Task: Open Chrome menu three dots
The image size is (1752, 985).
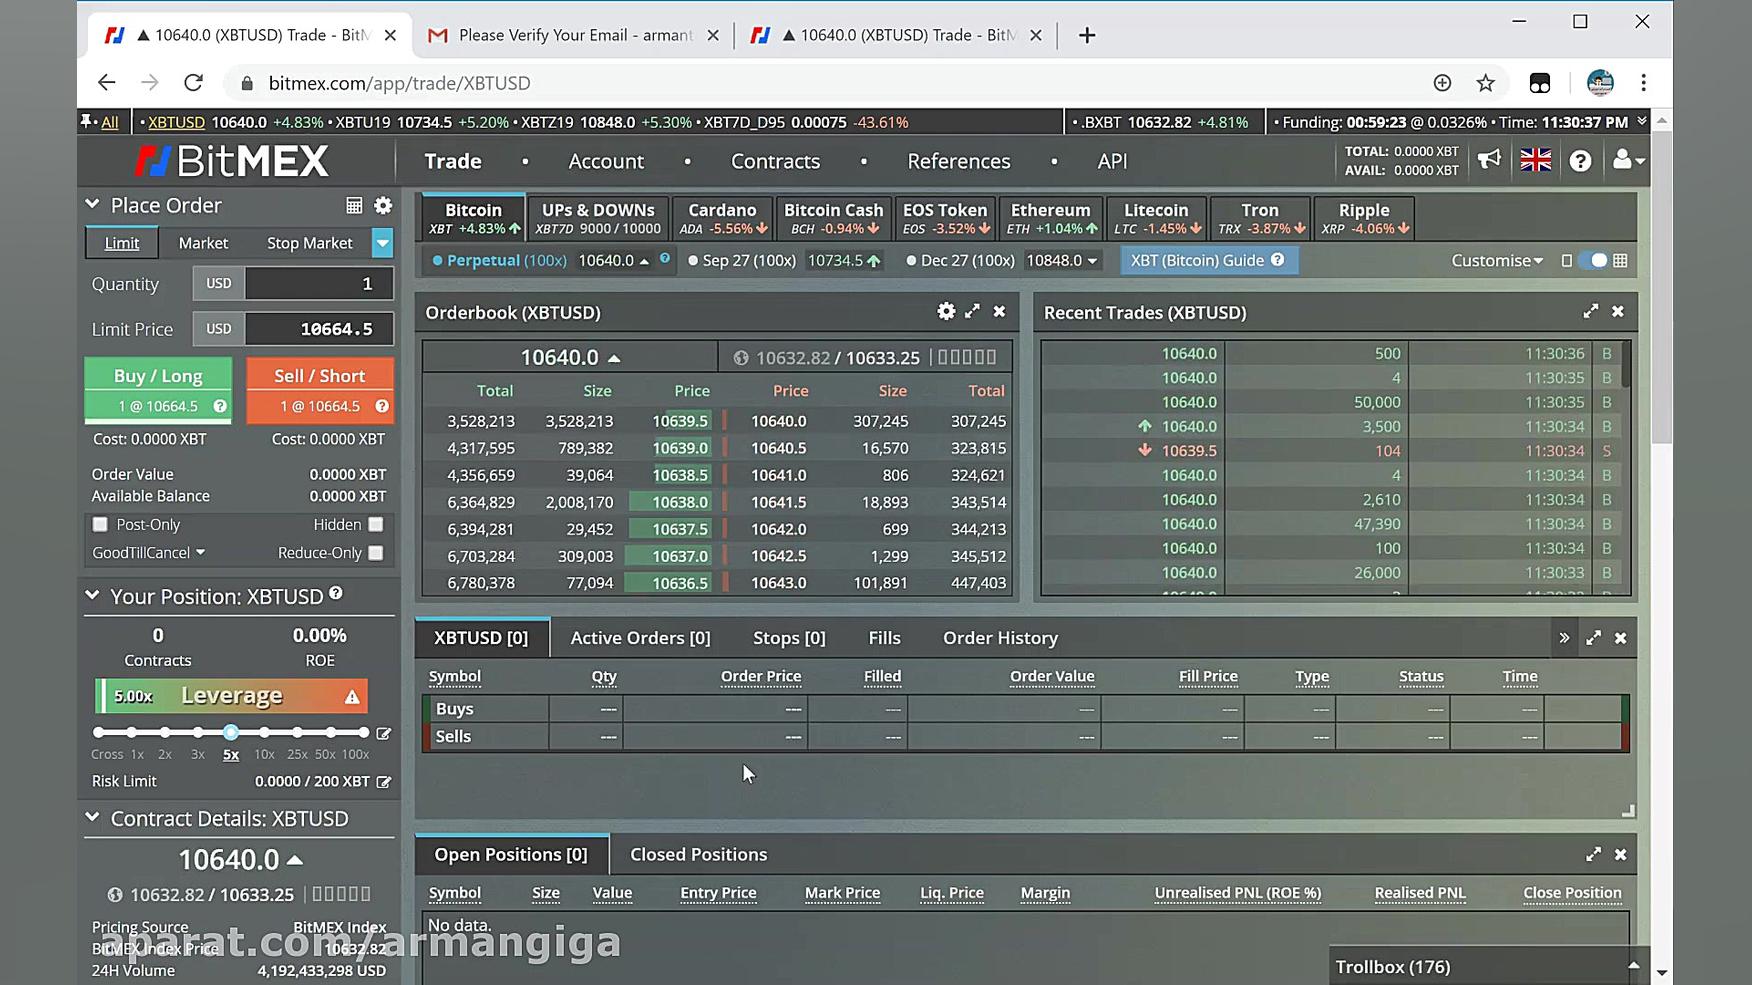Action: [x=1643, y=83]
